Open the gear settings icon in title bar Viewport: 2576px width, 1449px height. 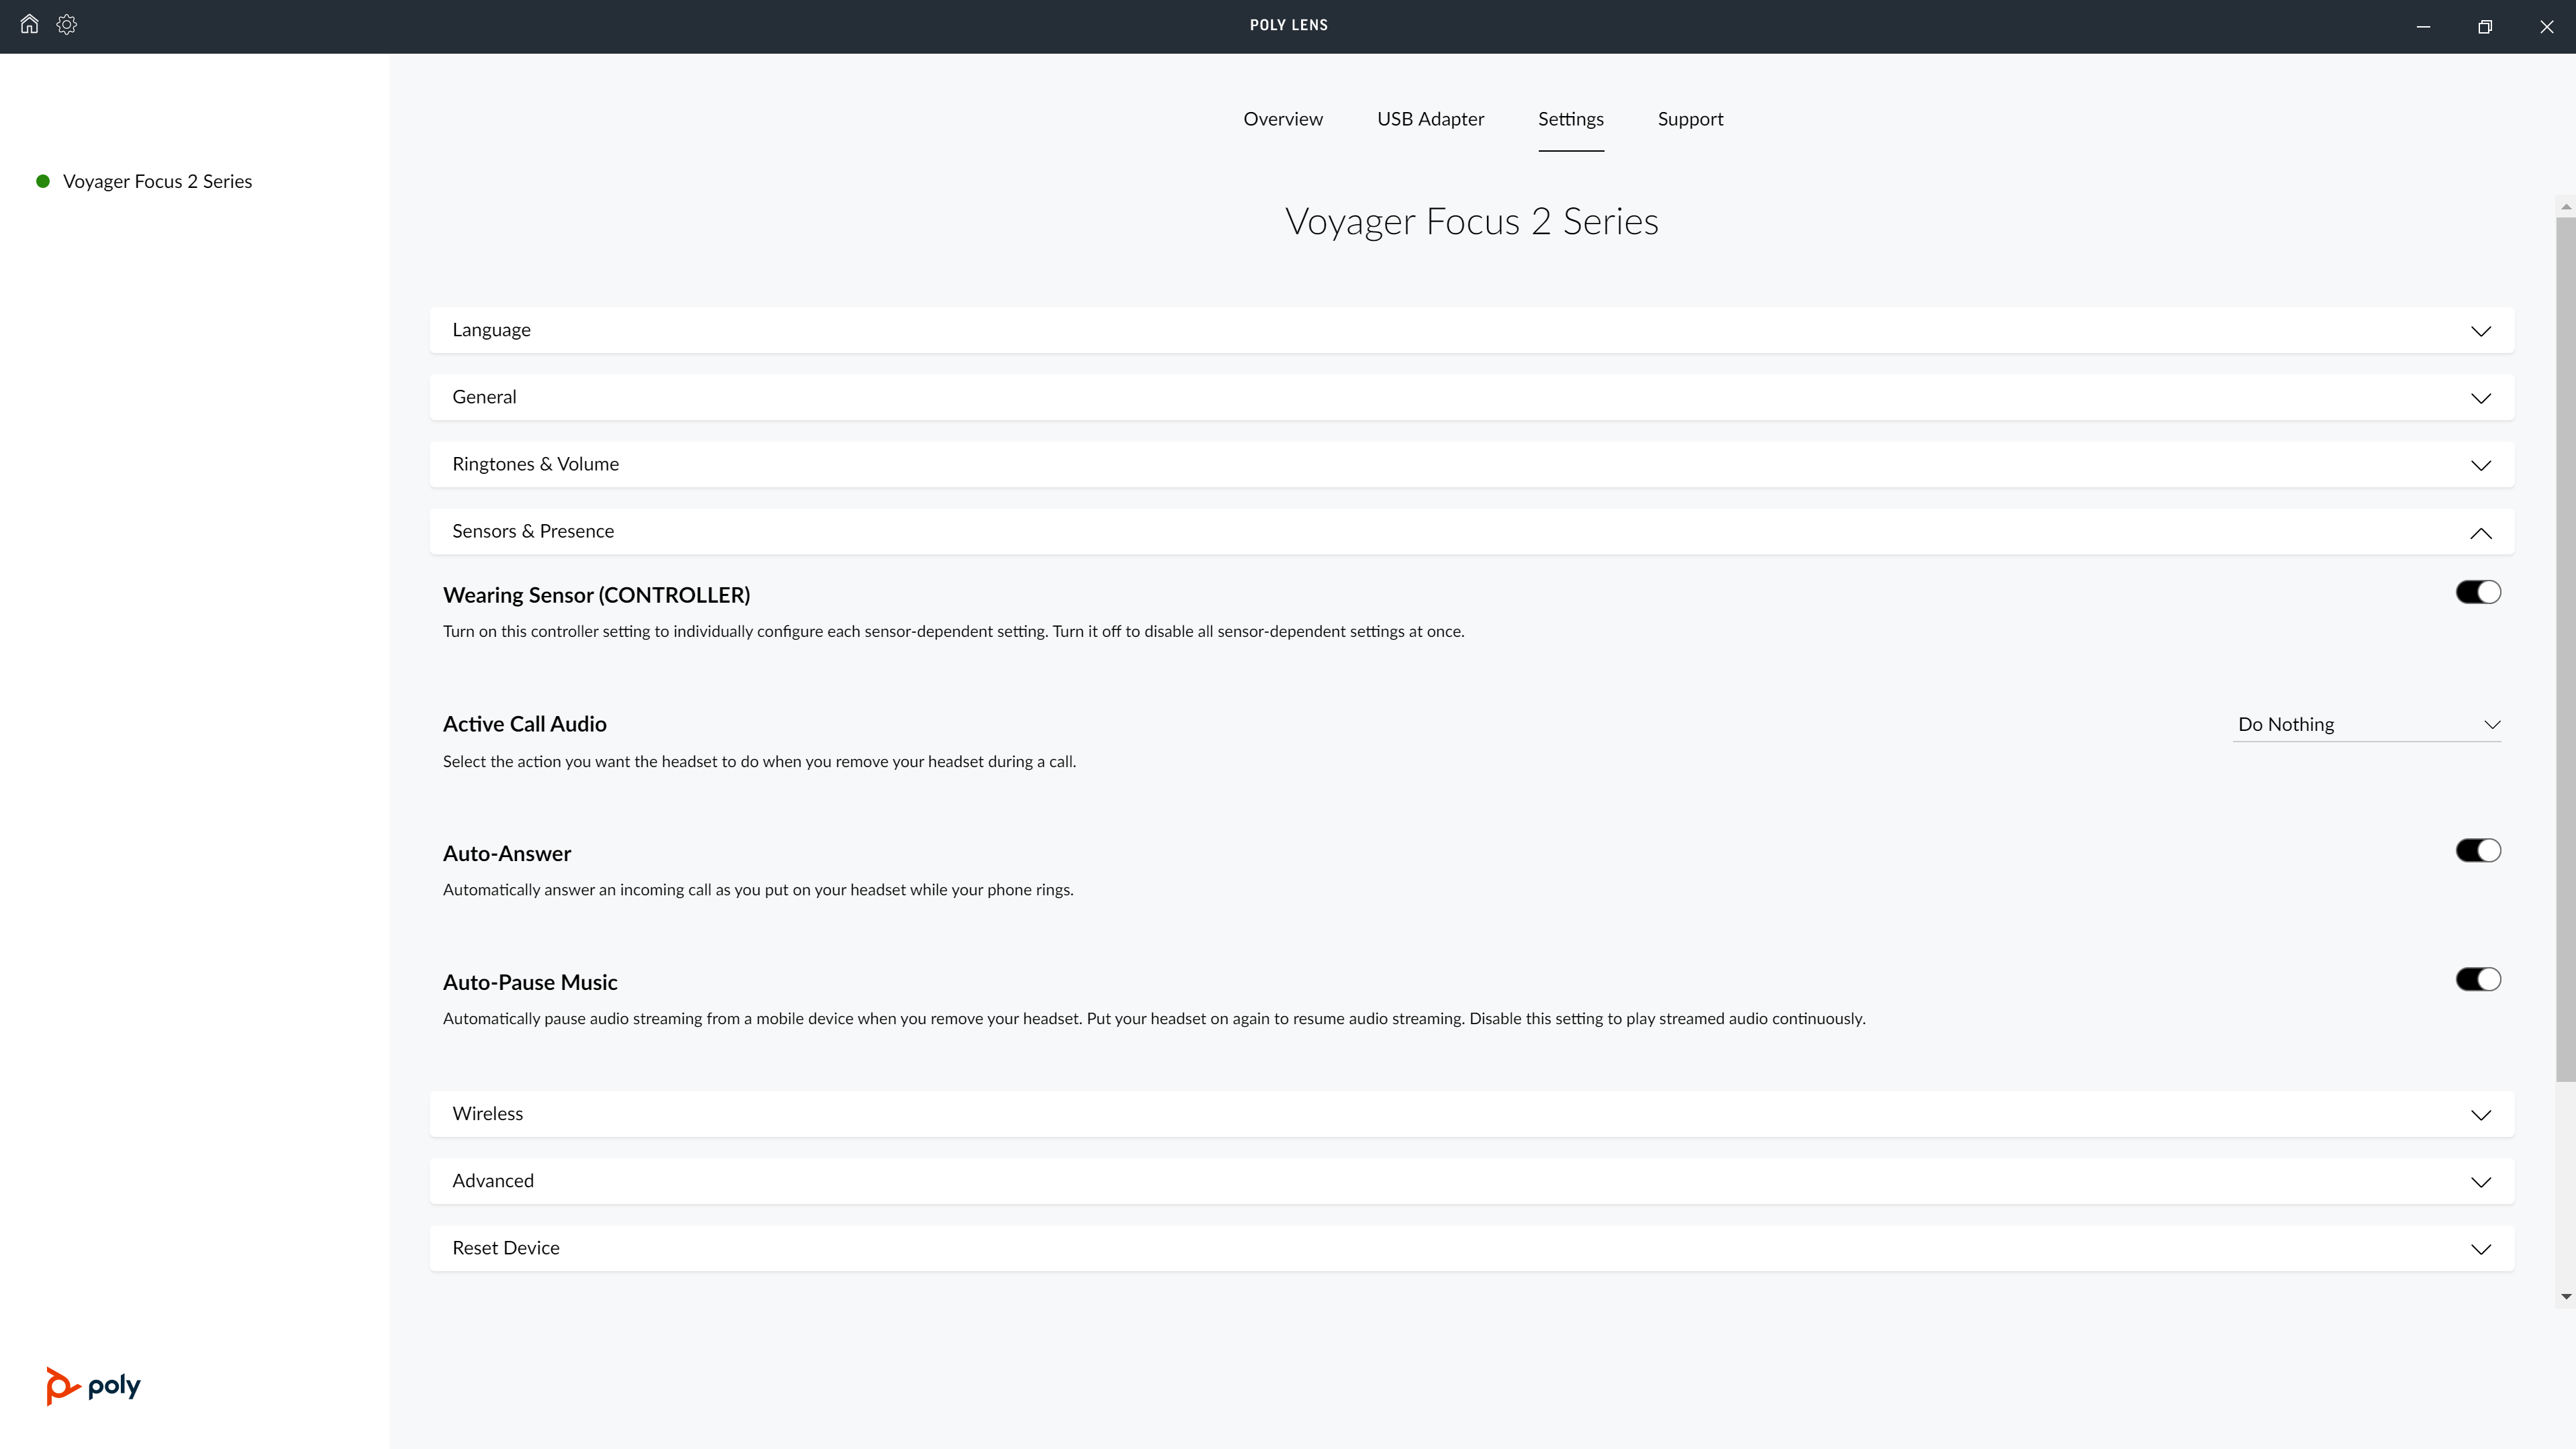tap(67, 24)
